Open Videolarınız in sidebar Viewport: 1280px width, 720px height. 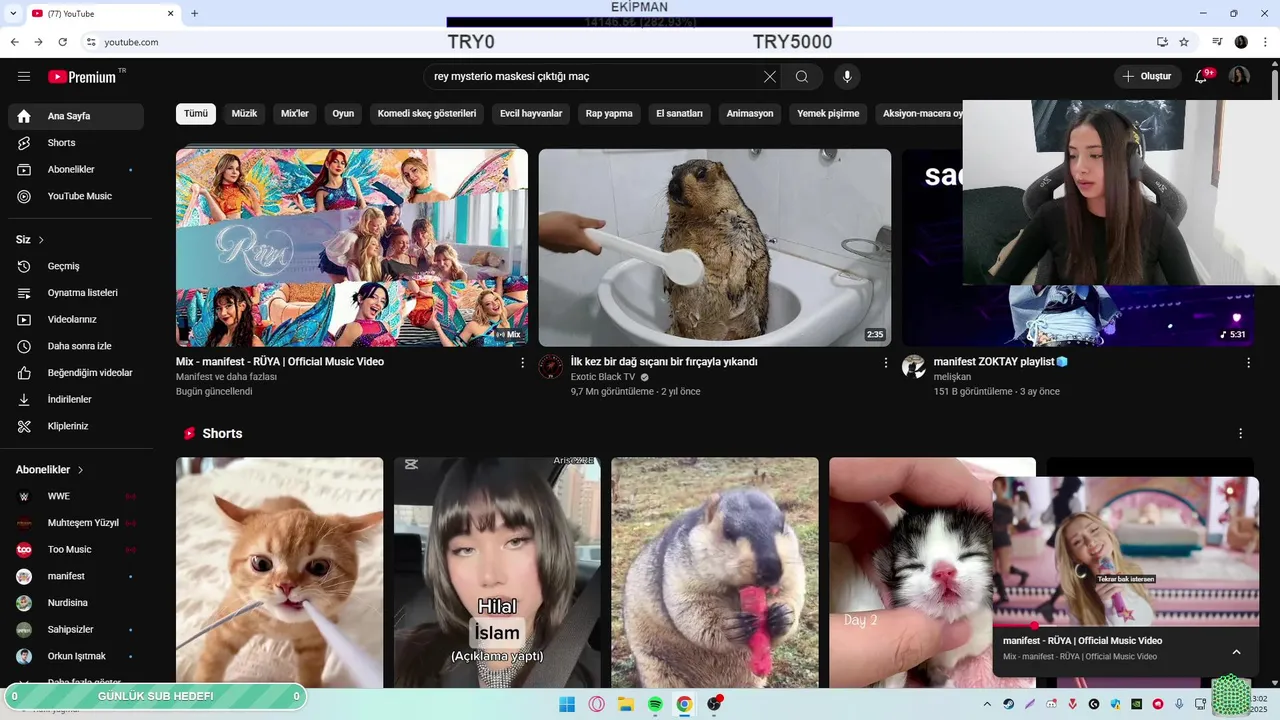(x=76, y=320)
